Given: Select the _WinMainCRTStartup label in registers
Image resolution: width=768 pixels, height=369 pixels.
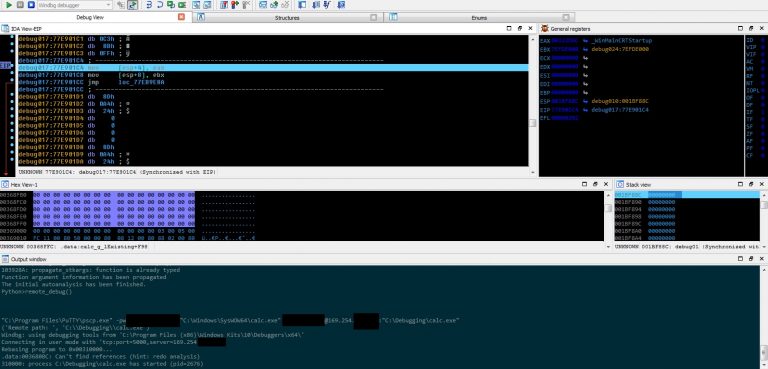Looking at the screenshot, I should [x=622, y=41].
